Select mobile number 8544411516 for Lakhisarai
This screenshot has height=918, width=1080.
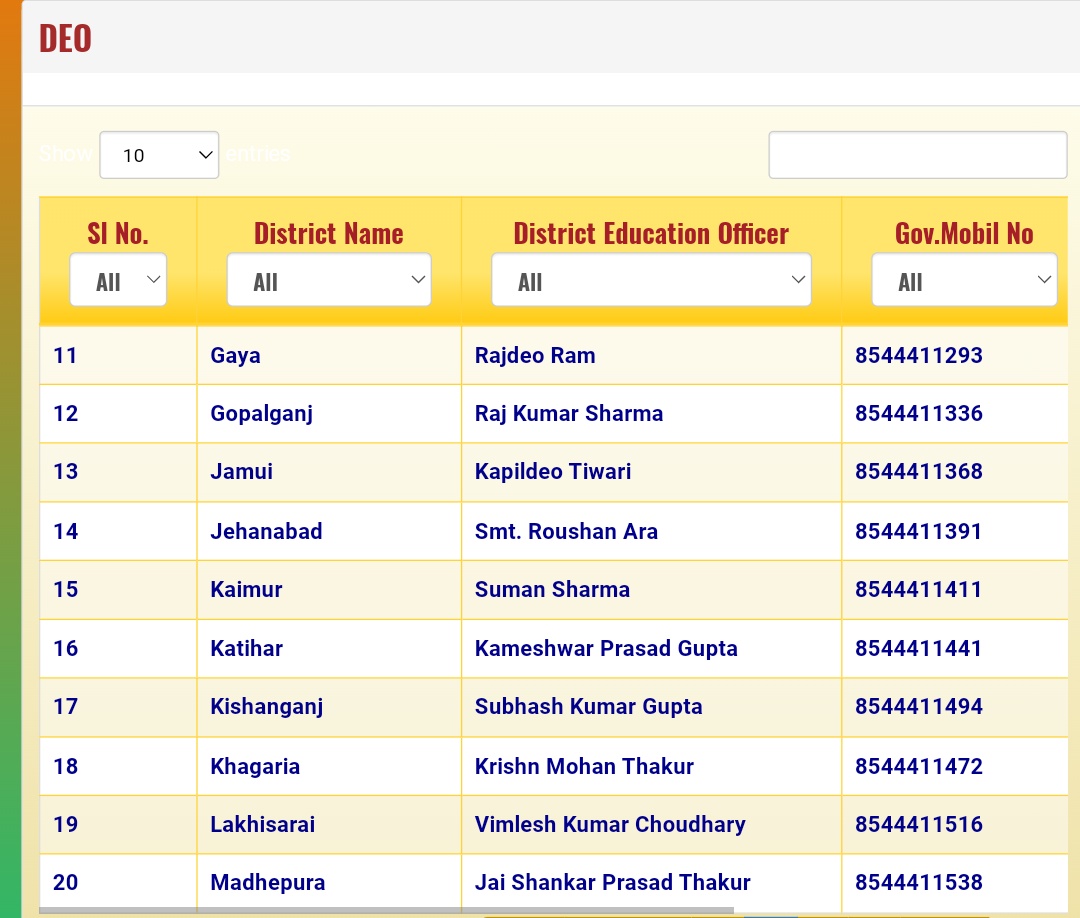pos(918,824)
